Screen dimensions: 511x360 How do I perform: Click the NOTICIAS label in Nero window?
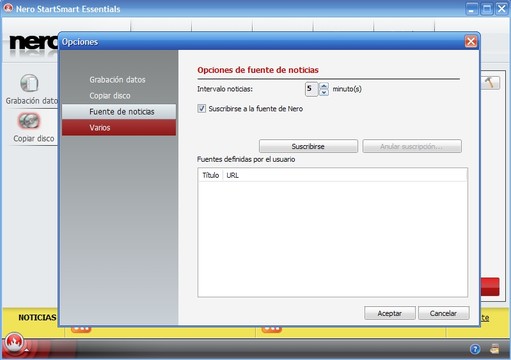coord(37,317)
